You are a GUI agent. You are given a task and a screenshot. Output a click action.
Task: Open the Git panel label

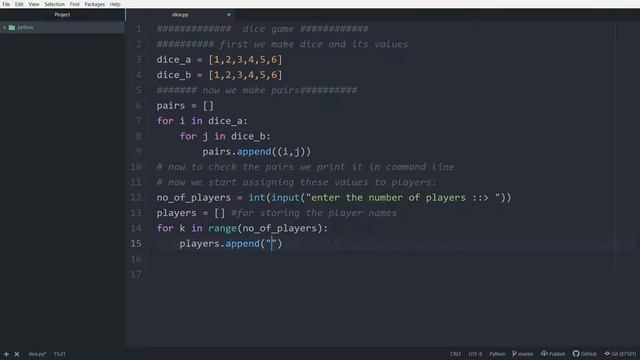624,354
